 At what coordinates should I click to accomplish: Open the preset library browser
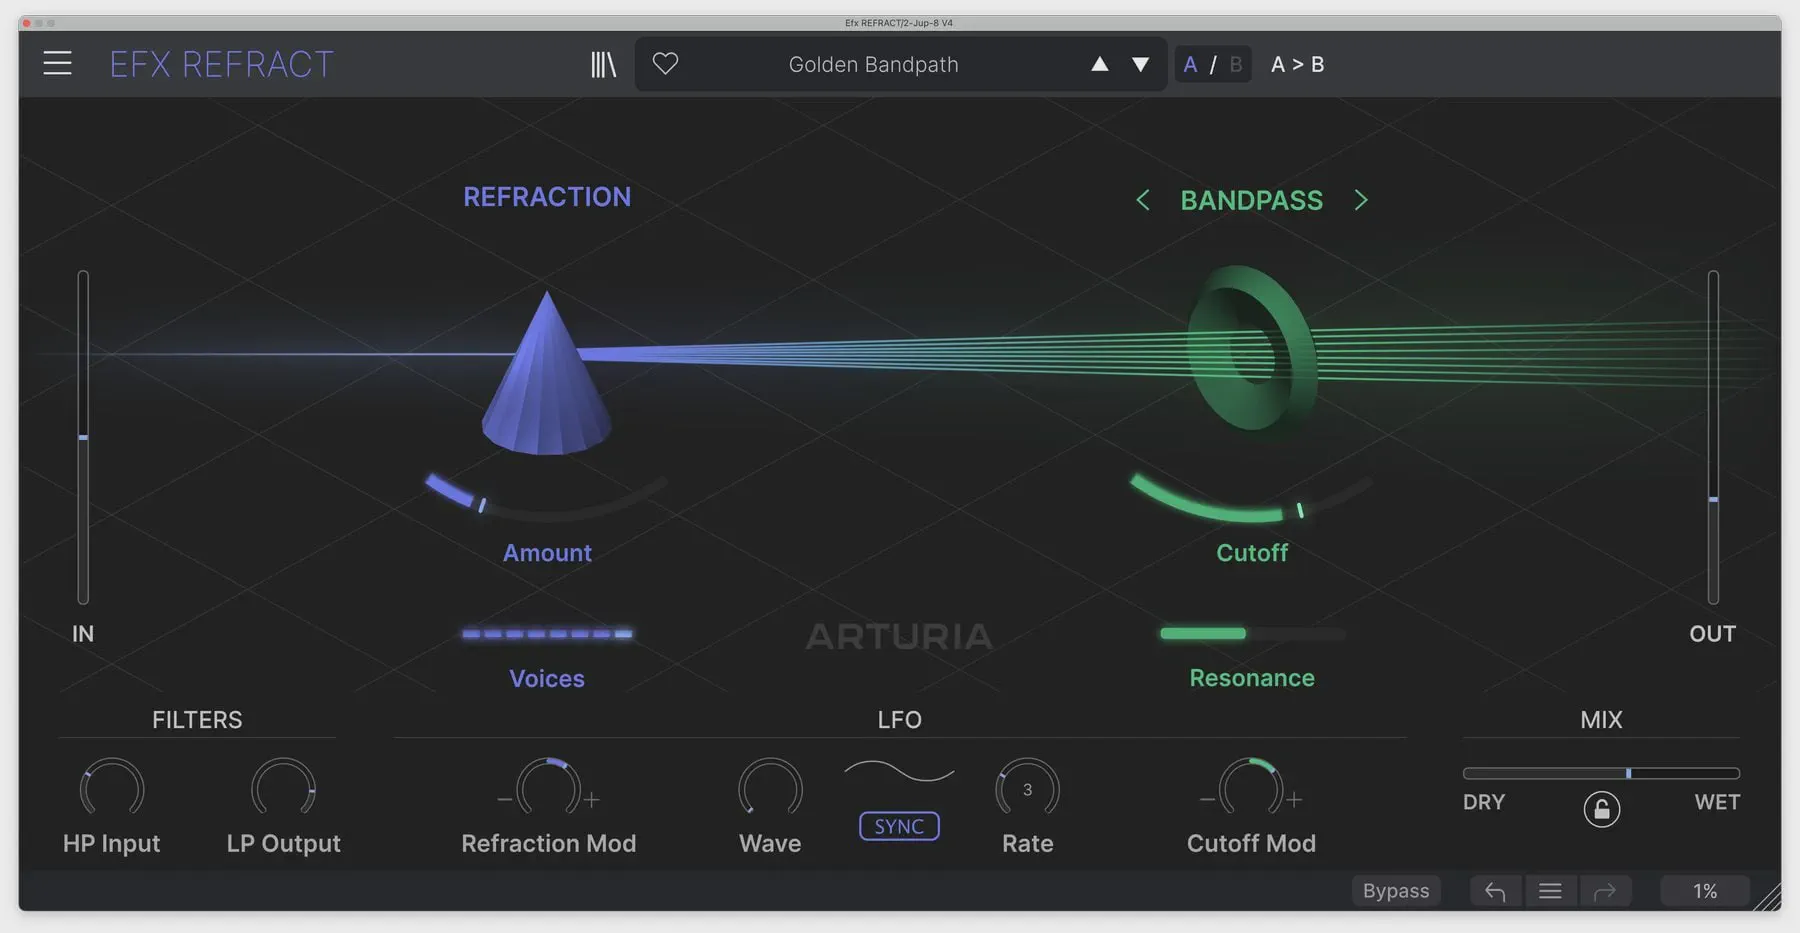(603, 64)
